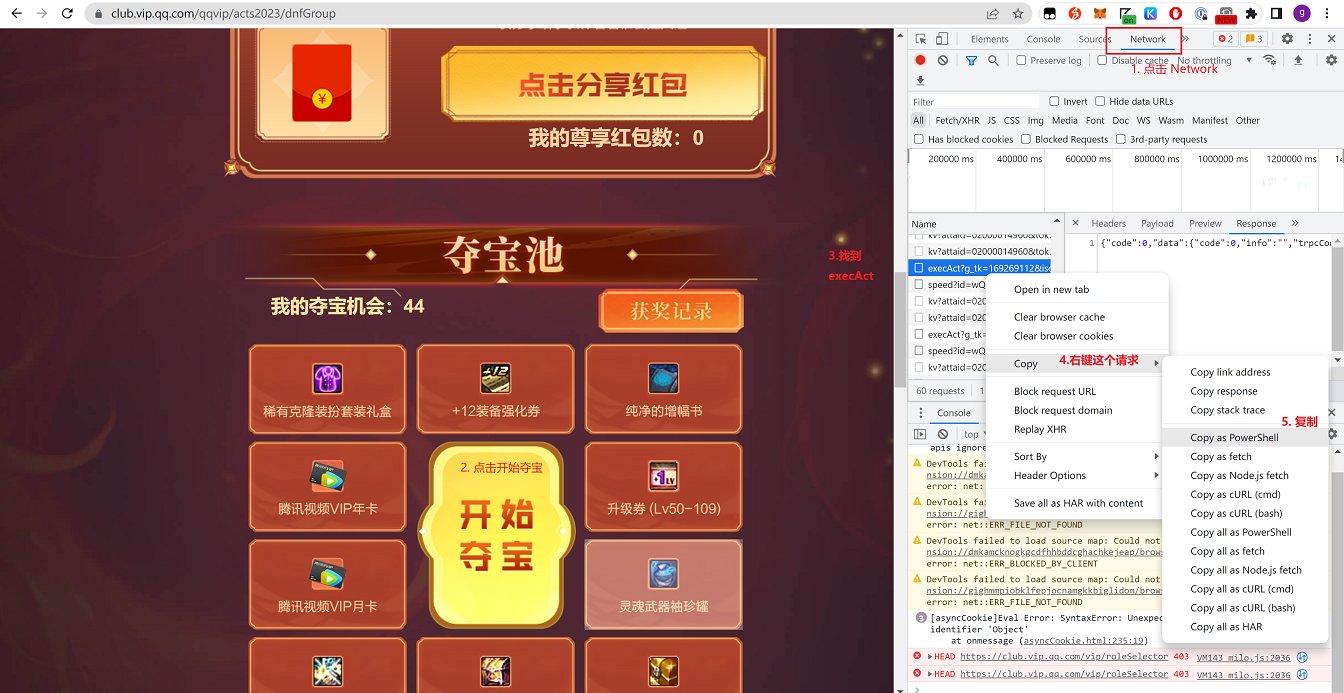
Task: Click the network Filter input field
Action: tap(975, 101)
